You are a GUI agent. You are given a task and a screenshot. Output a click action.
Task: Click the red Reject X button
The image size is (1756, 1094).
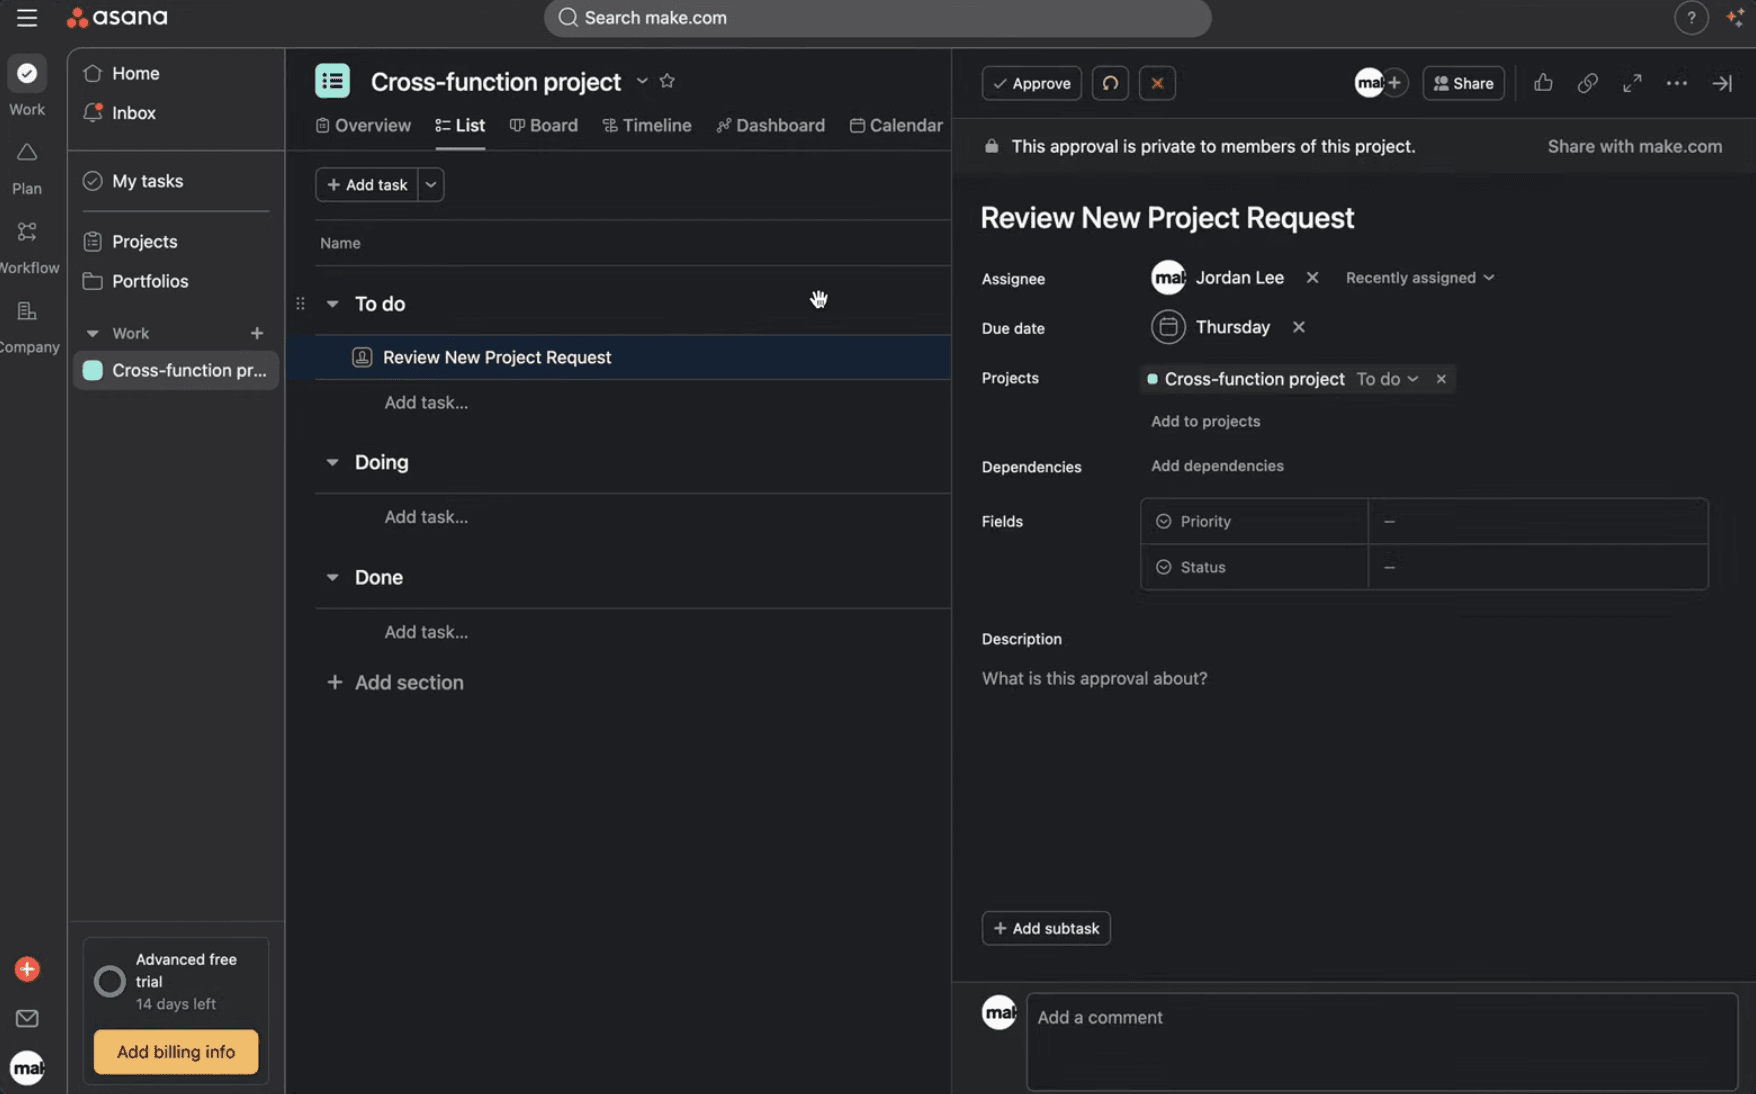pos(1157,83)
